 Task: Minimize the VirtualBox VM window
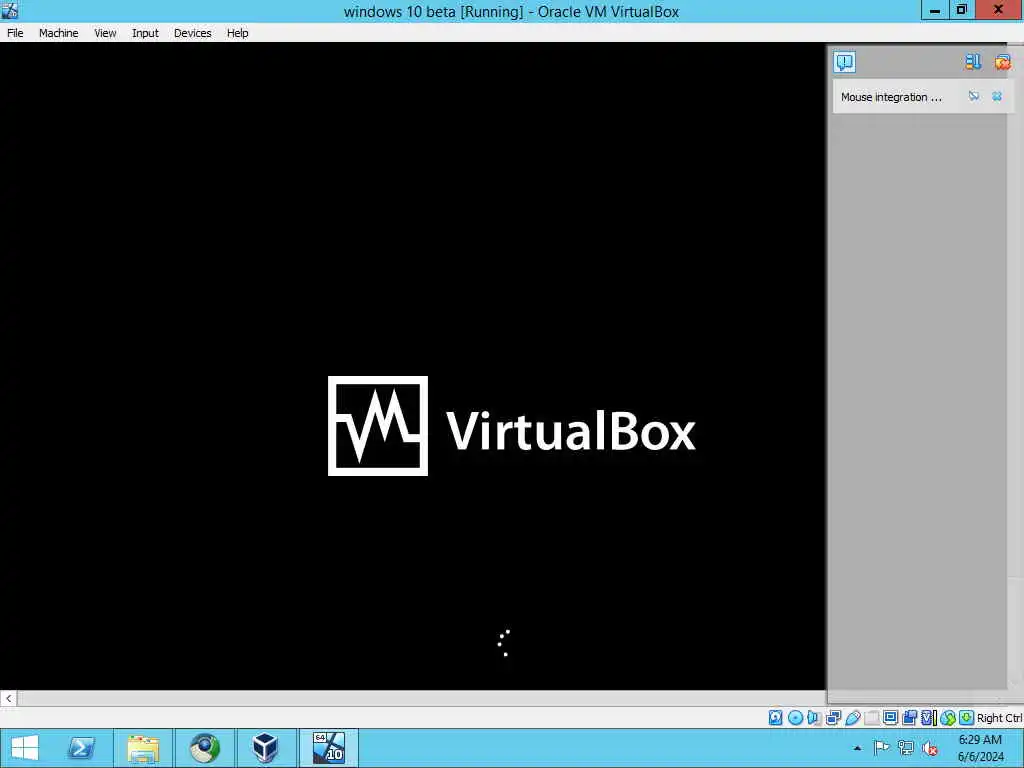coord(935,10)
